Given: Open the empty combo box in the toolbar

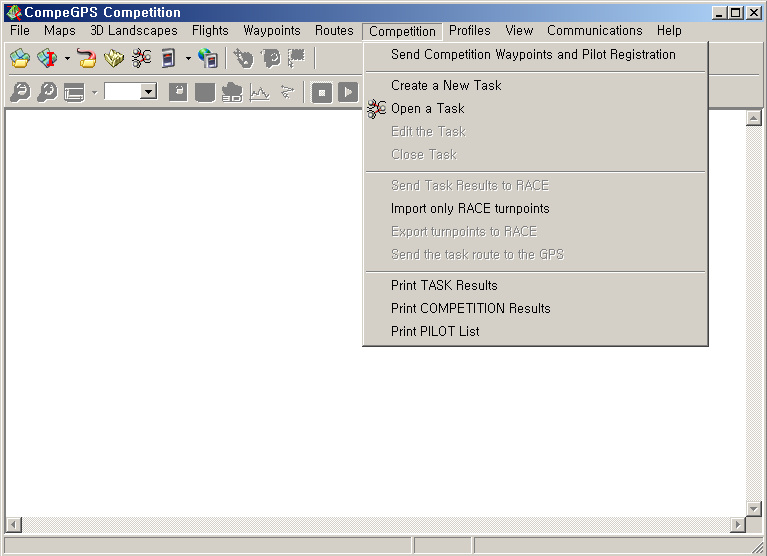Looking at the screenshot, I should tap(131, 91).
